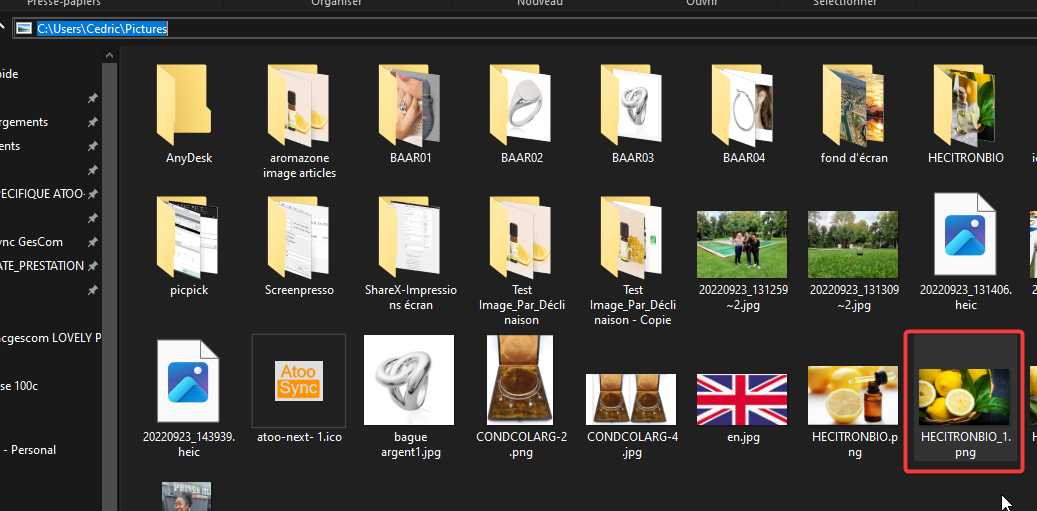The height and width of the screenshot is (511, 1037).
Task: Open the fond d'écran folder
Action: point(854,114)
